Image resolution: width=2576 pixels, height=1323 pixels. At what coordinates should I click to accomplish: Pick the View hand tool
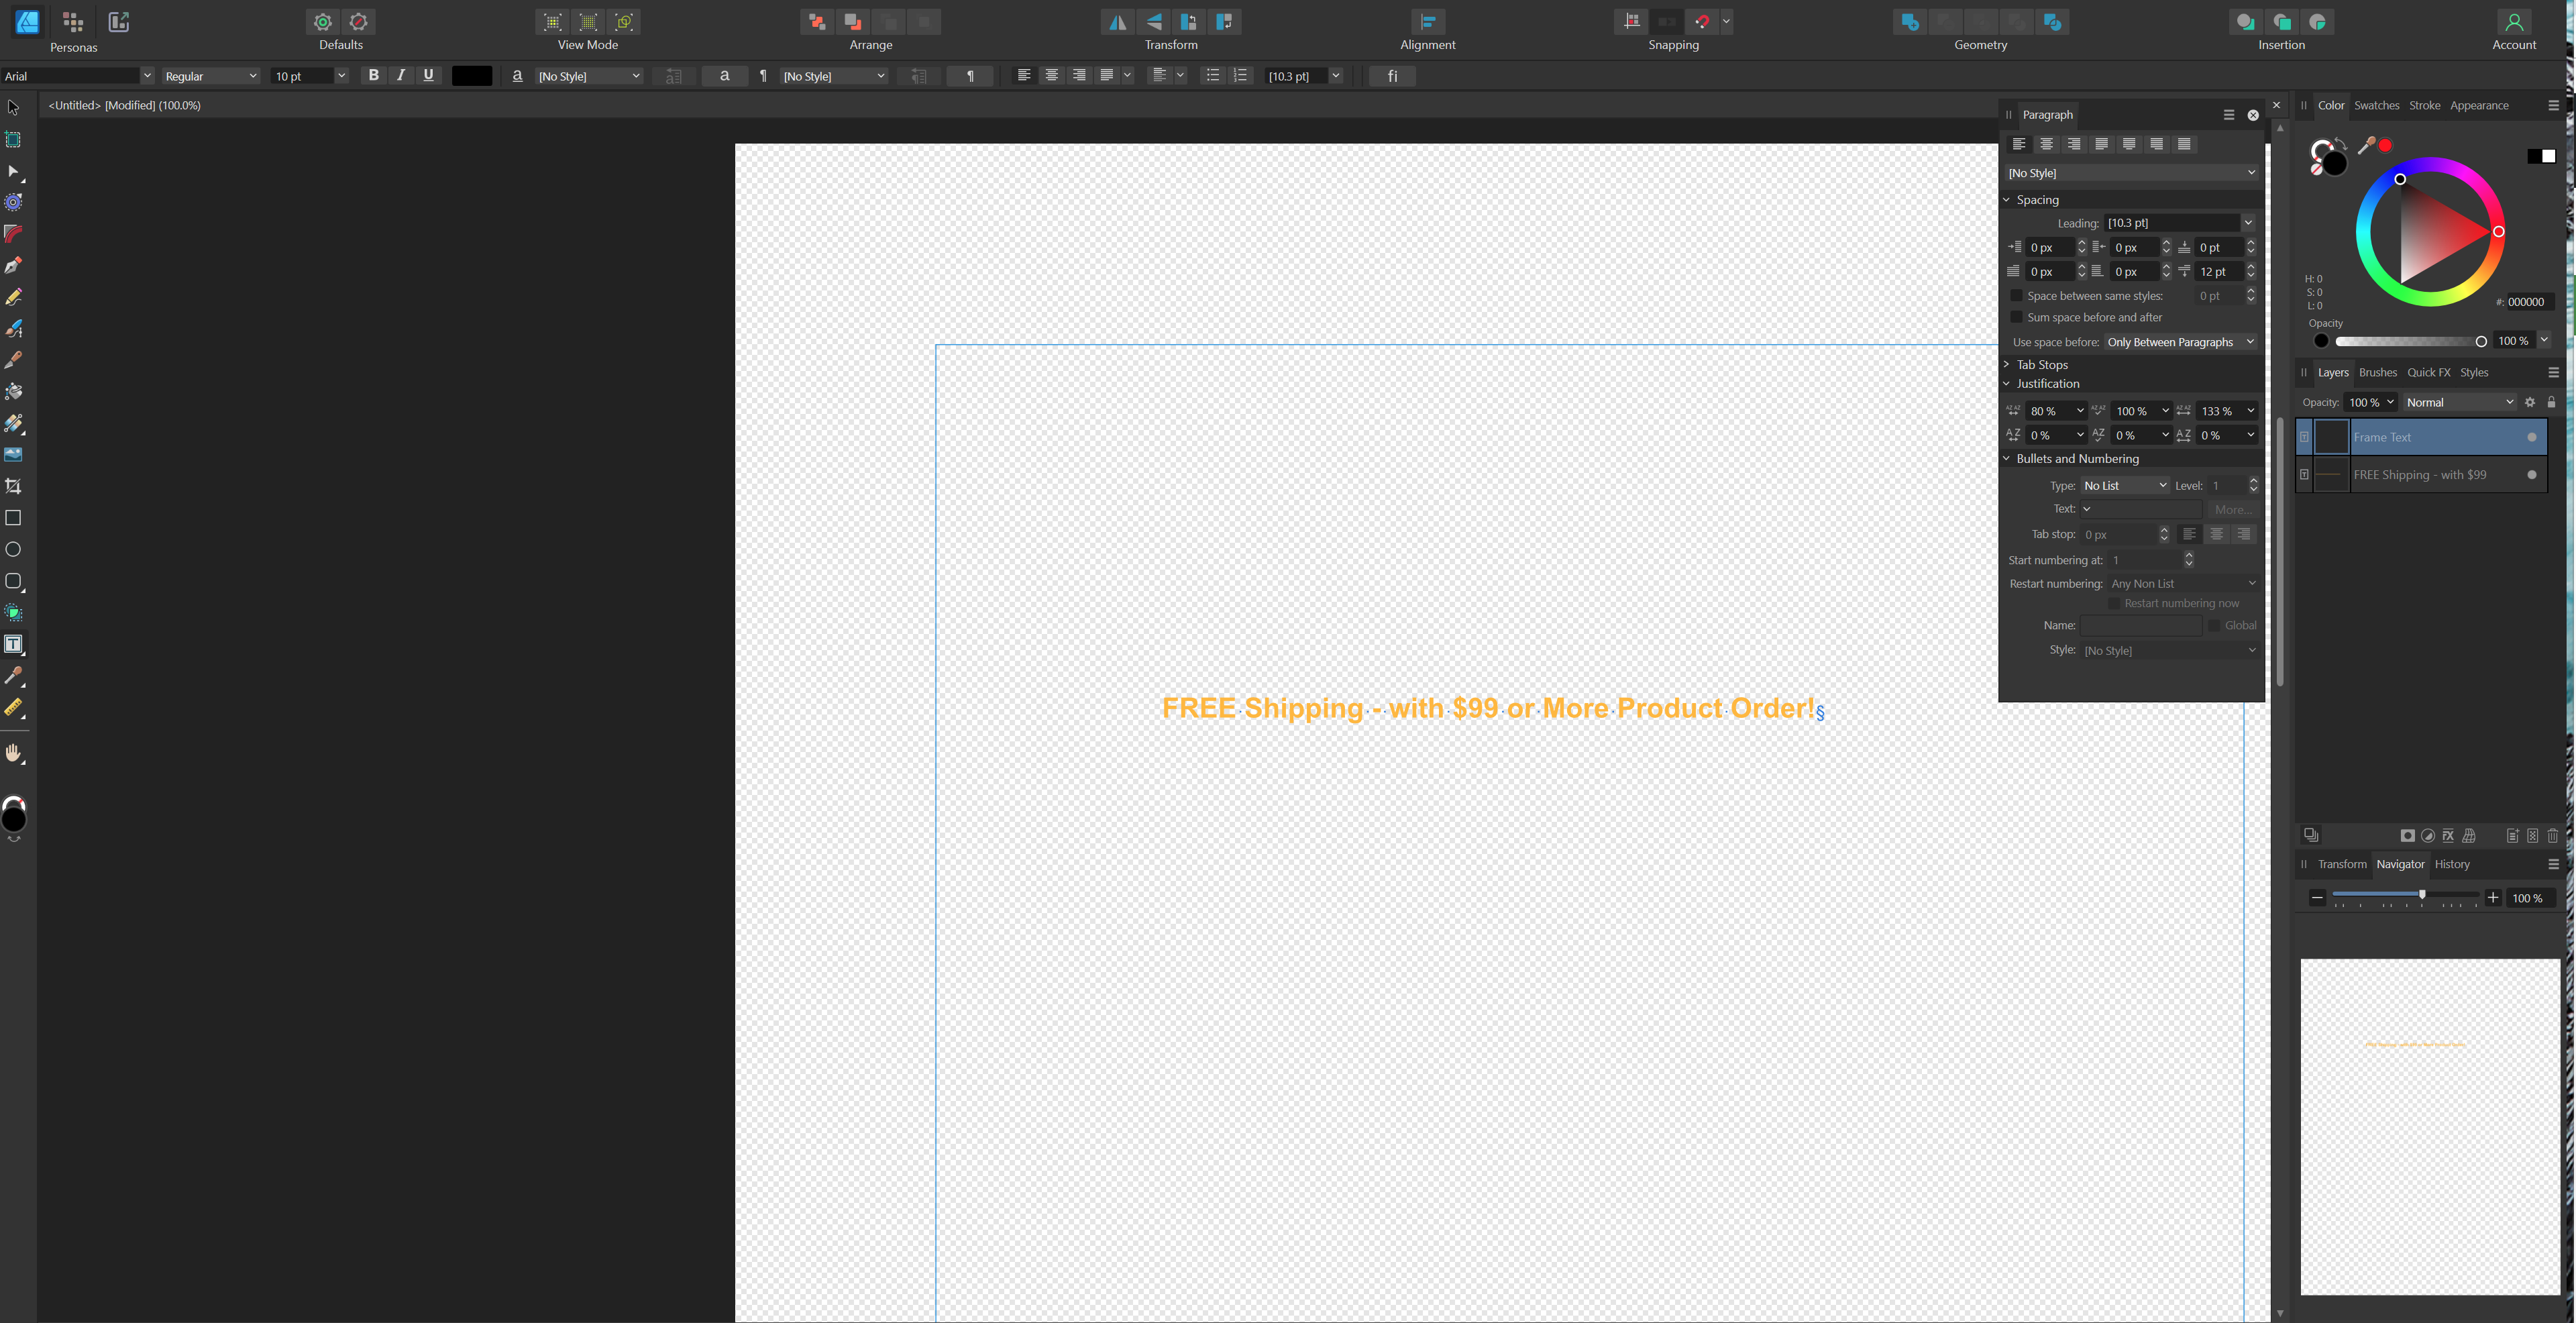coord(13,754)
